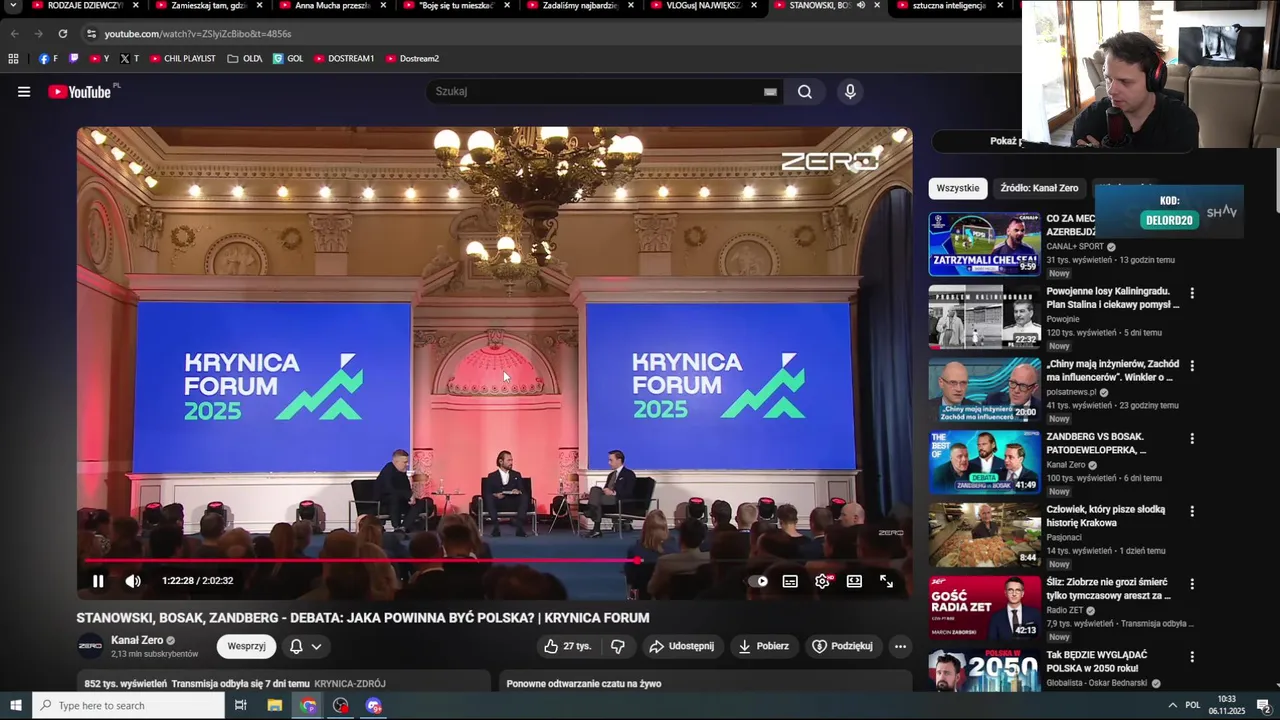Open Ponowne odtwarzanie czatu na żywo panel
The width and height of the screenshot is (1280, 720).
tap(705, 683)
